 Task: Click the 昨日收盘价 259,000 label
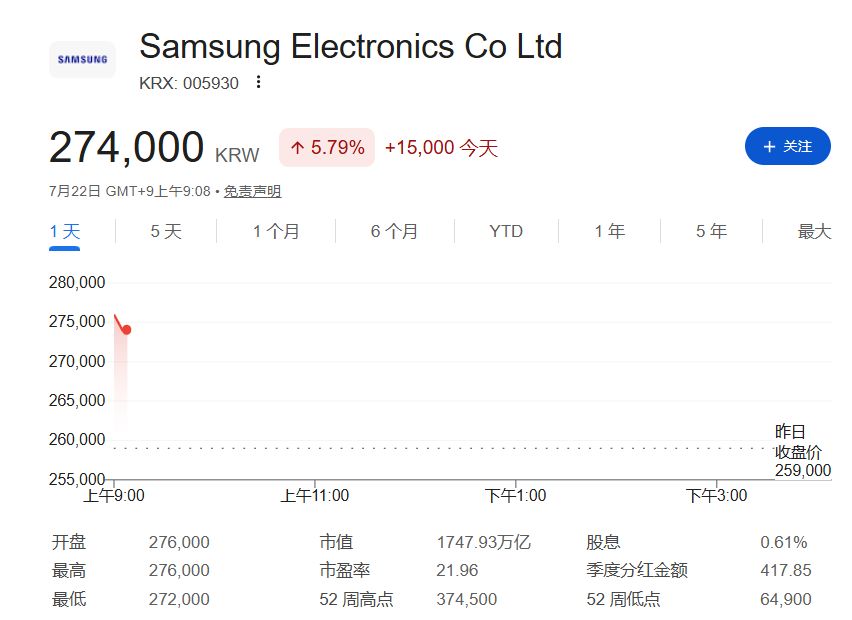(x=803, y=451)
